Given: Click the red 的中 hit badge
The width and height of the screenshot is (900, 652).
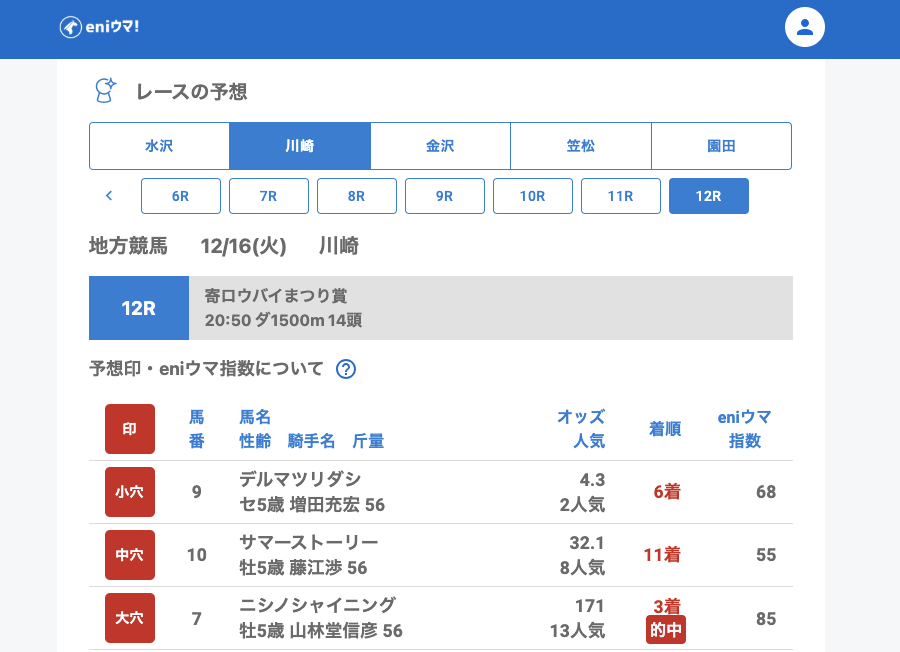Looking at the screenshot, I should click(666, 630).
